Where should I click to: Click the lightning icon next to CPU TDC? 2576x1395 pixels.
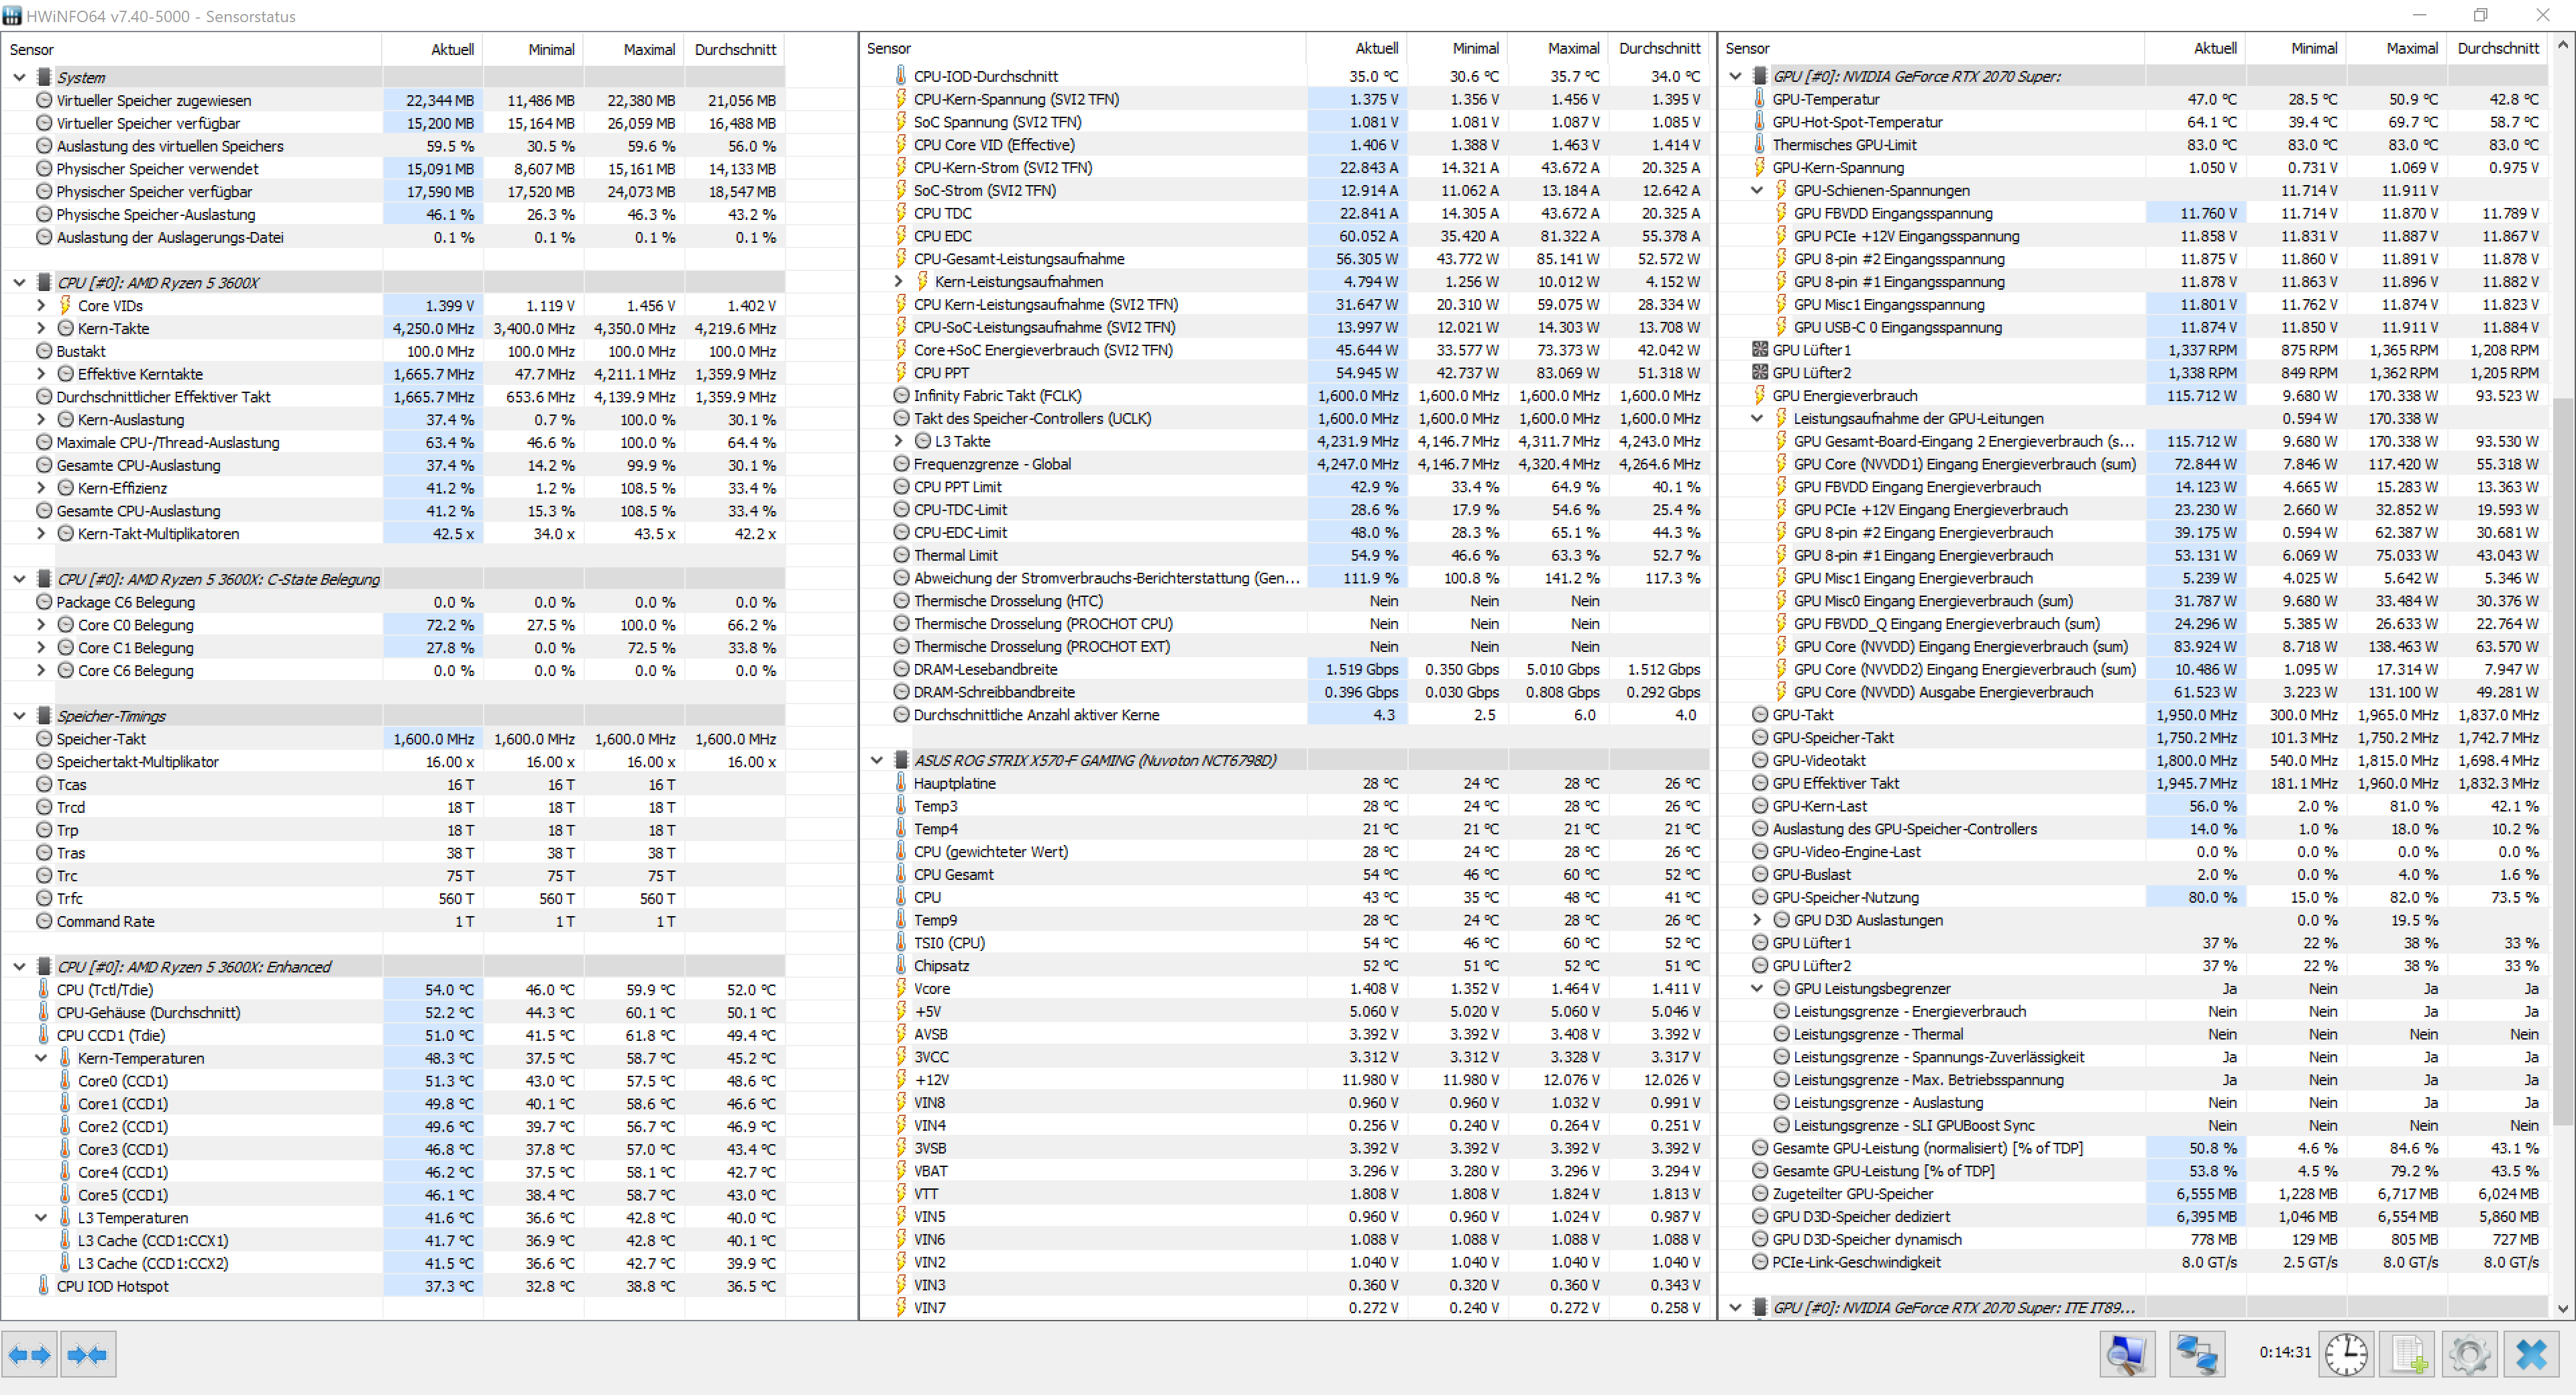[x=901, y=213]
